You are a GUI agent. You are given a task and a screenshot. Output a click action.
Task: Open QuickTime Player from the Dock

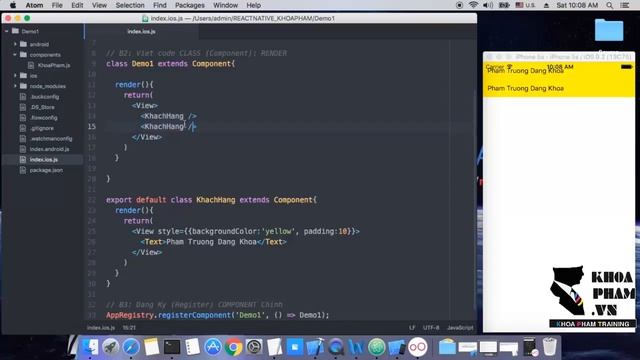click(x=336, y=347)
